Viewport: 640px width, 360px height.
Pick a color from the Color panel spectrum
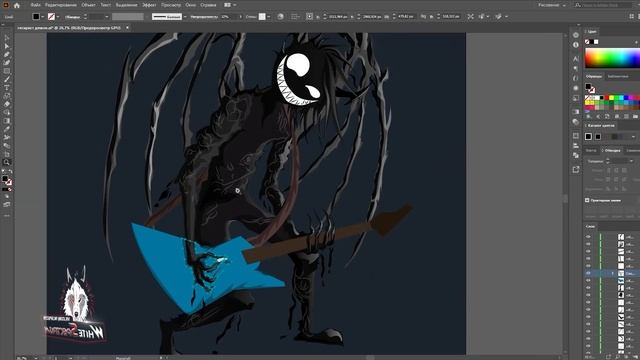click(612, 58)
